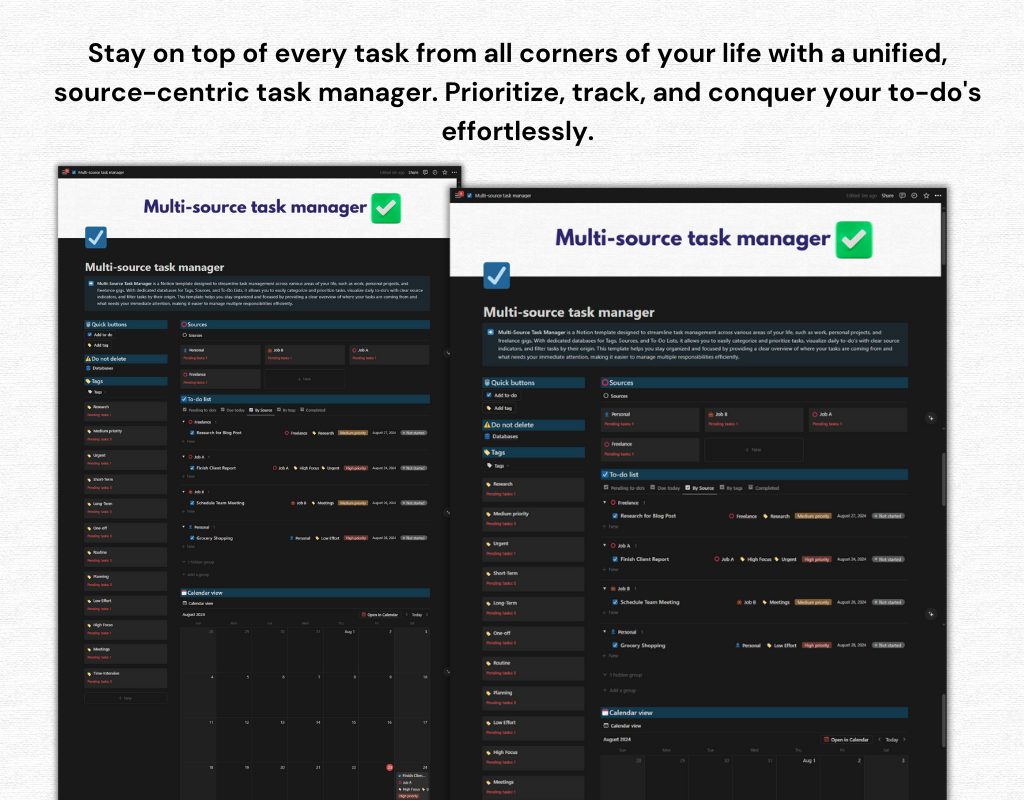Check off Research for Blog Post in right window
This screenshot has height=800, width=1024.
click(615, 516)
